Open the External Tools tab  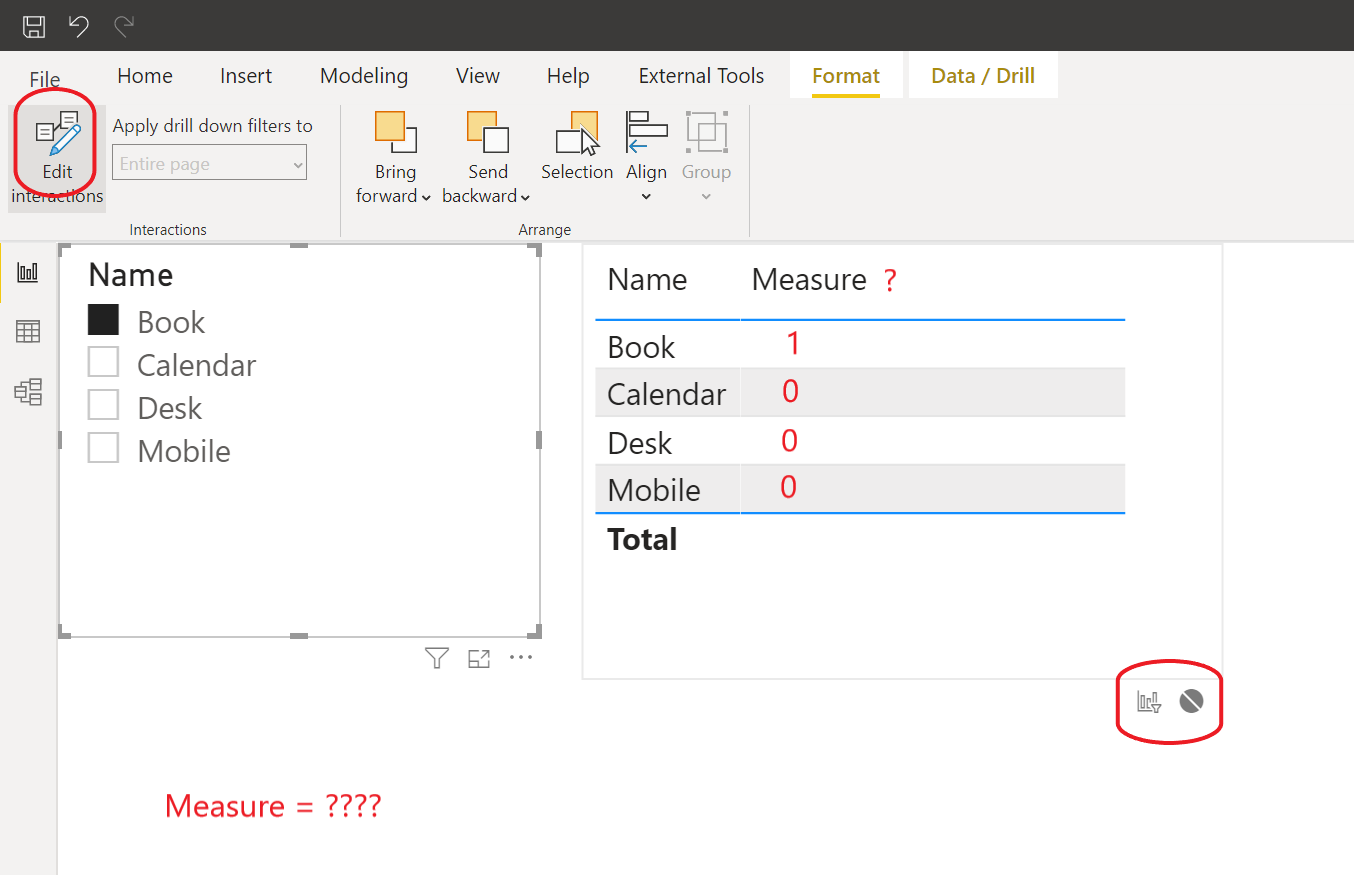point(701,76)
